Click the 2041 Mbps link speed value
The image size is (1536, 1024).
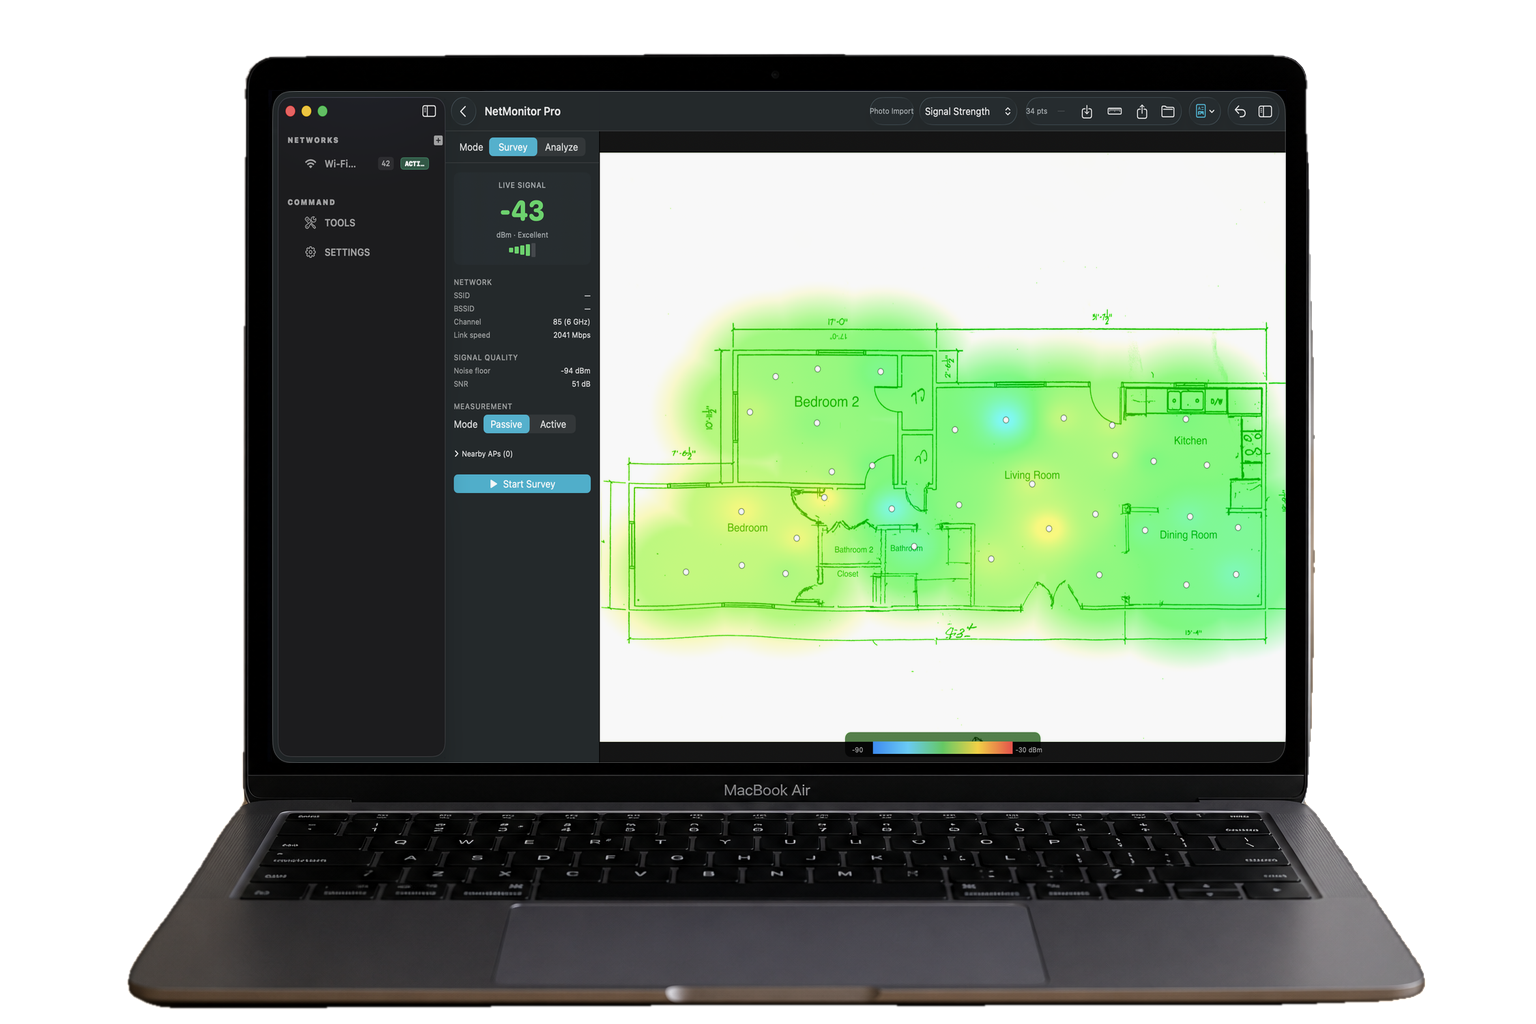(572, 335)
